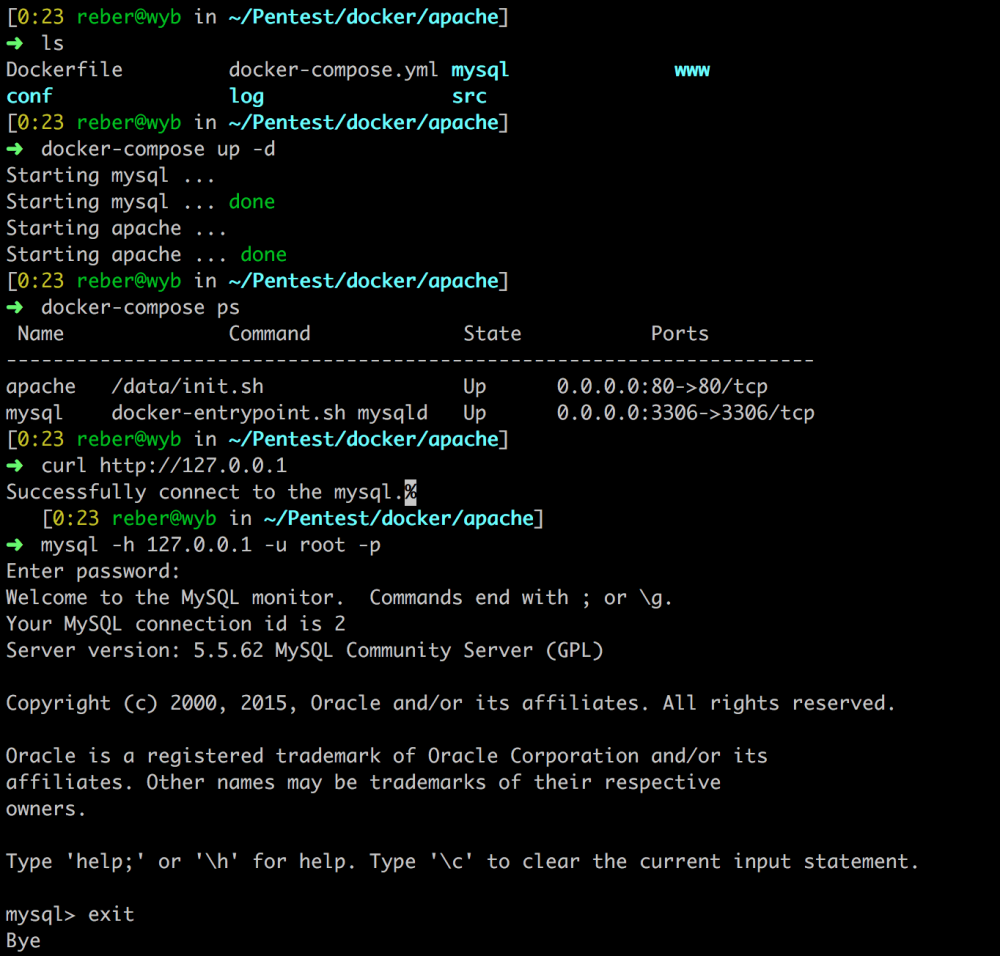Click the 'curl http://127.0.0.1' command
1000x956 pixels.
click(164, 466)
